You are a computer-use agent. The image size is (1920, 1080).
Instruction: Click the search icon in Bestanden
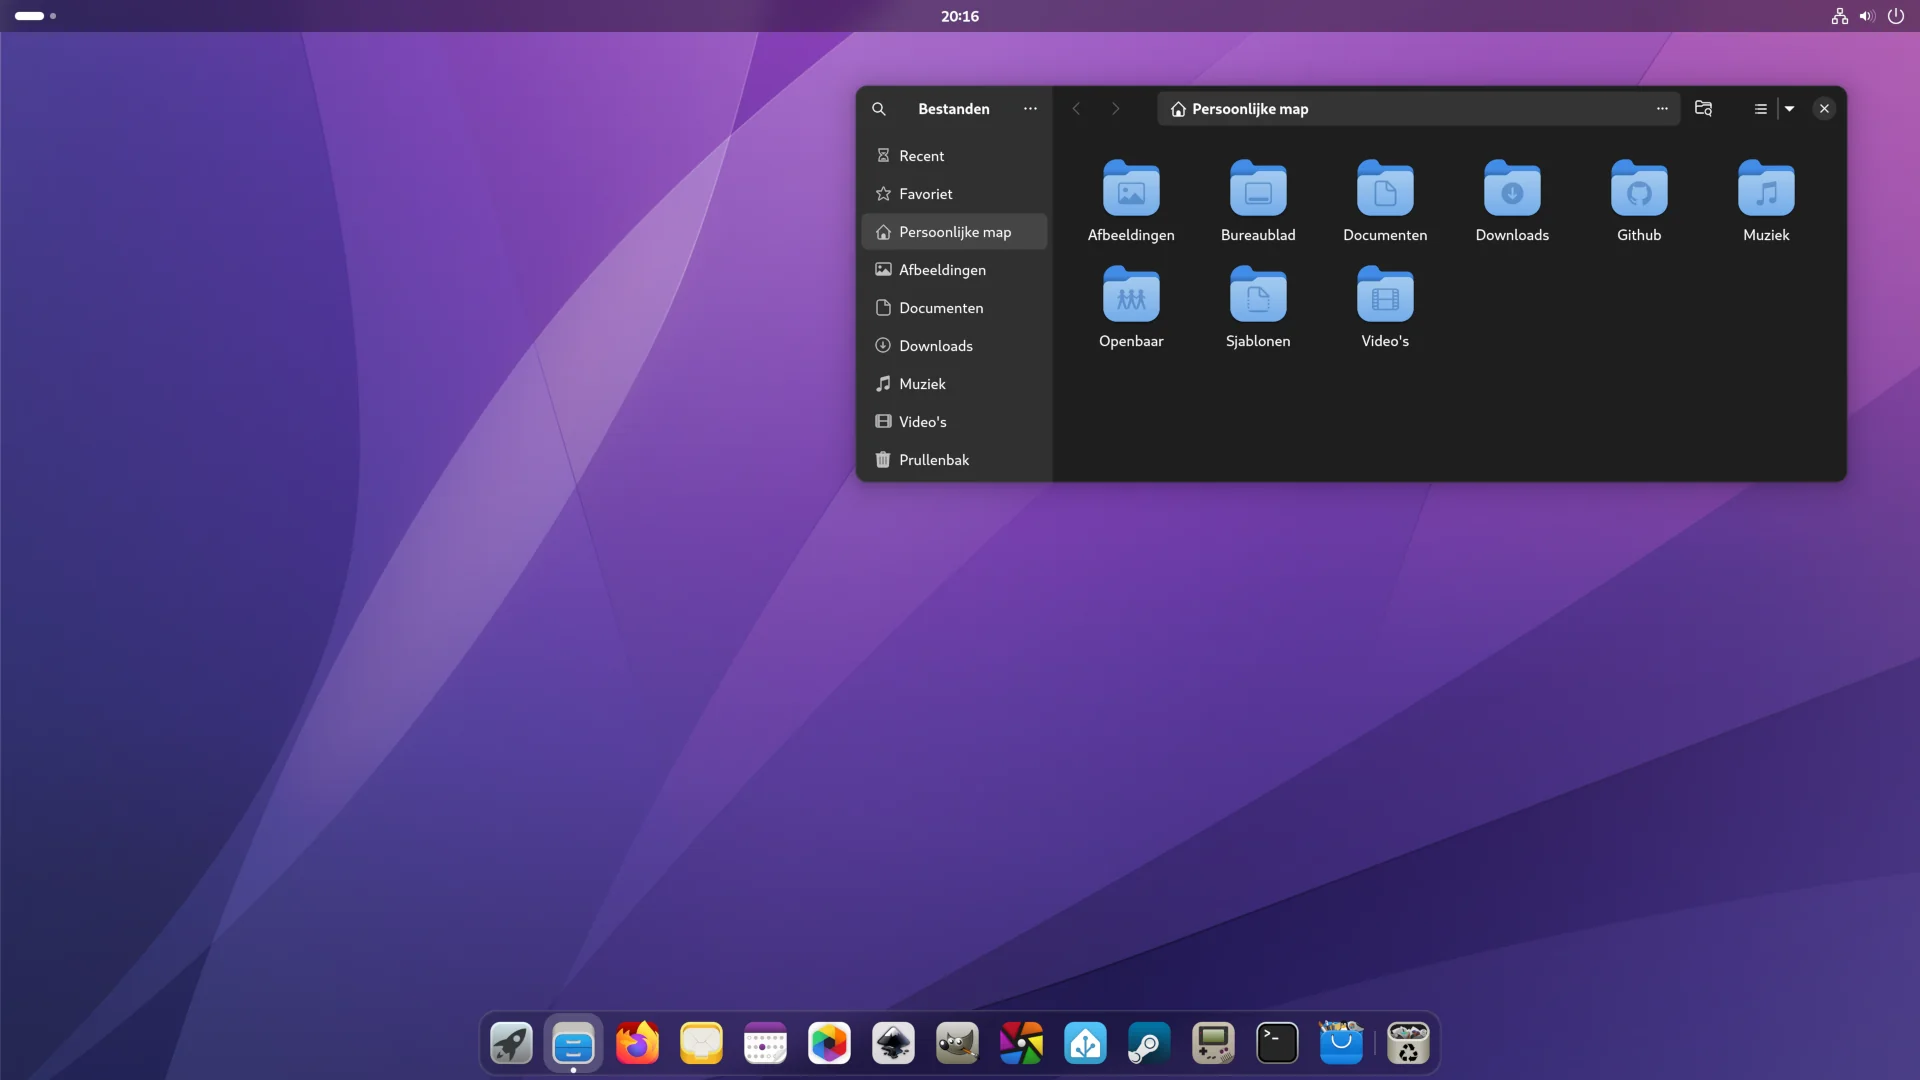878,109
